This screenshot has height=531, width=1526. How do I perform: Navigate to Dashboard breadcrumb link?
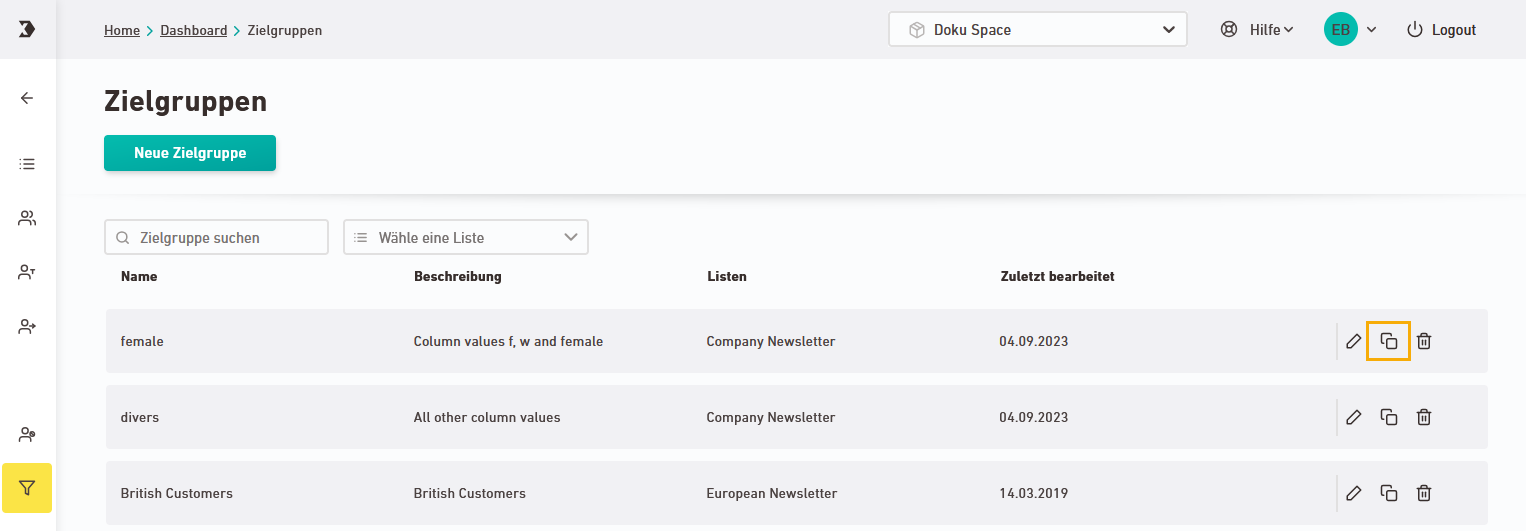tap(193, 30)
